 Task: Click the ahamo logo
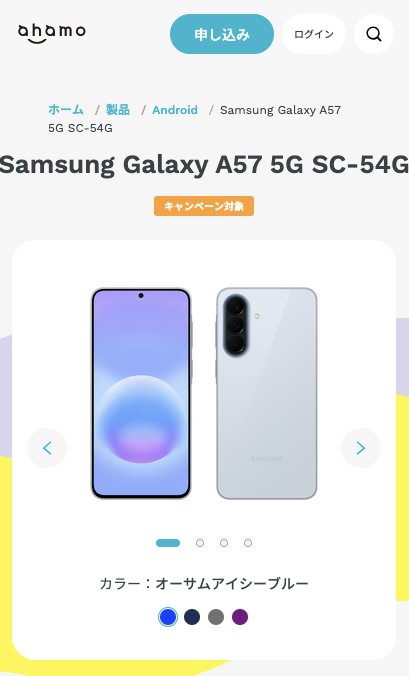pyautogui.click(x=52, y=34)
